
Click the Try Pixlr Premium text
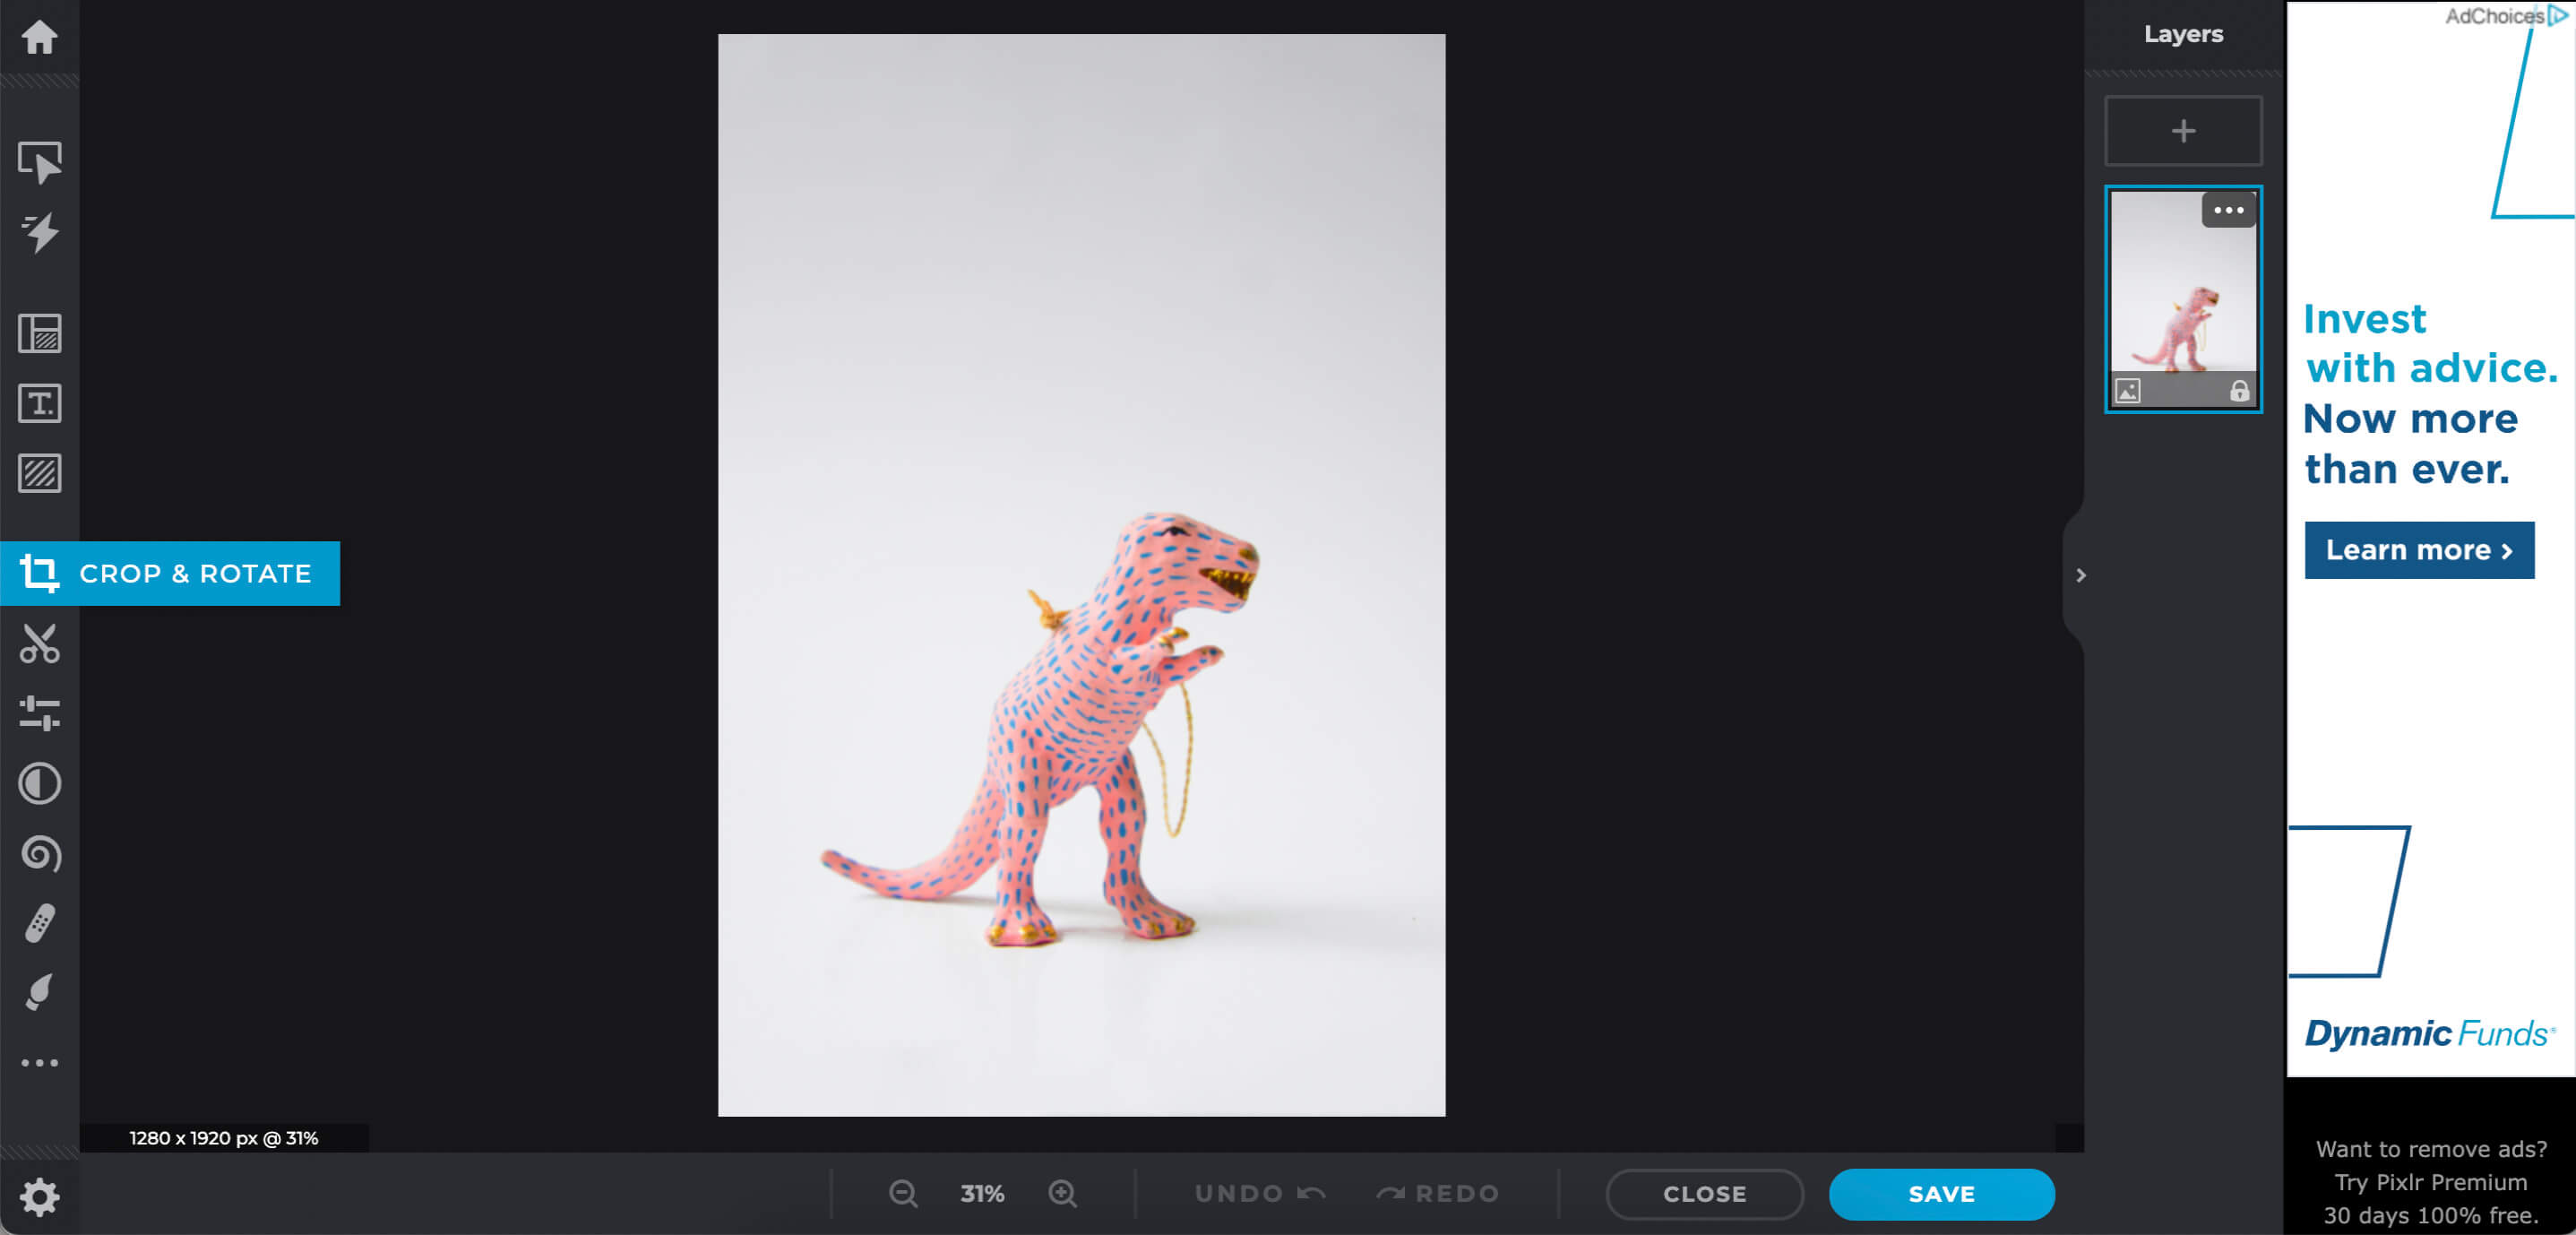coord(2430,1182)
